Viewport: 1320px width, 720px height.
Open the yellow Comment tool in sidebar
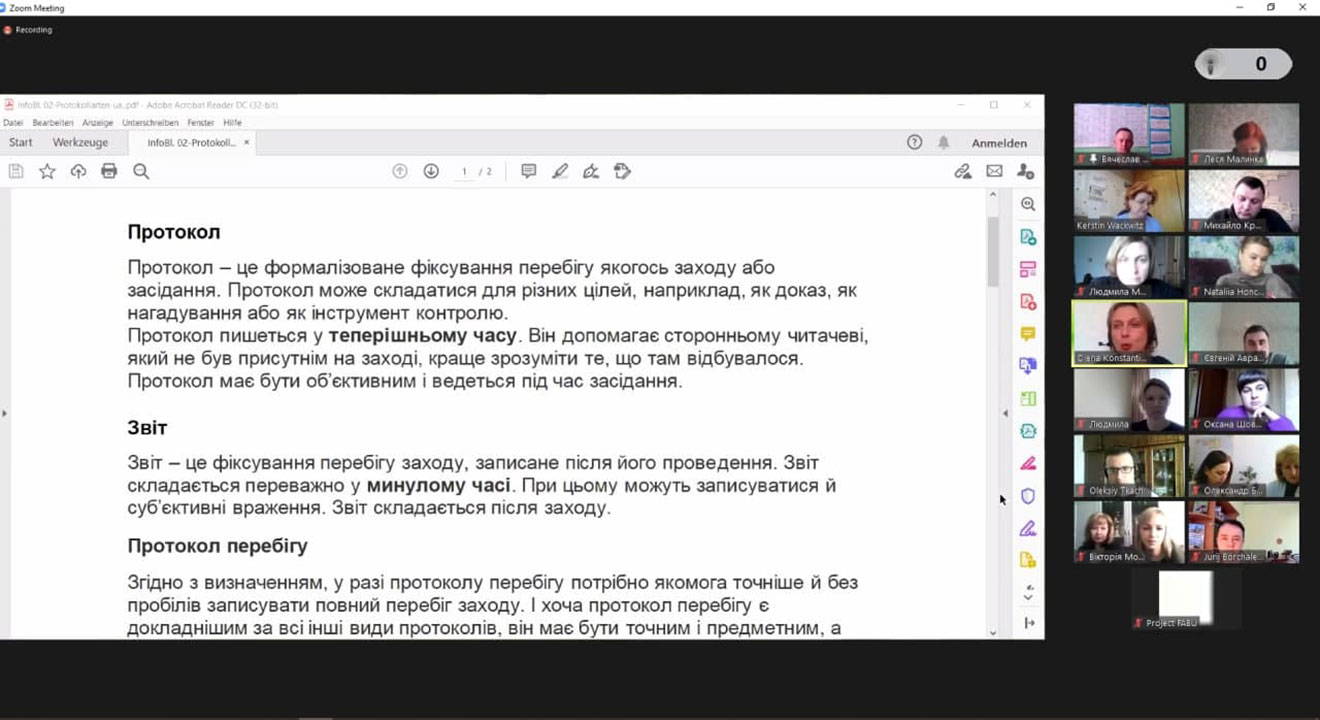[x=1028, y=334]
